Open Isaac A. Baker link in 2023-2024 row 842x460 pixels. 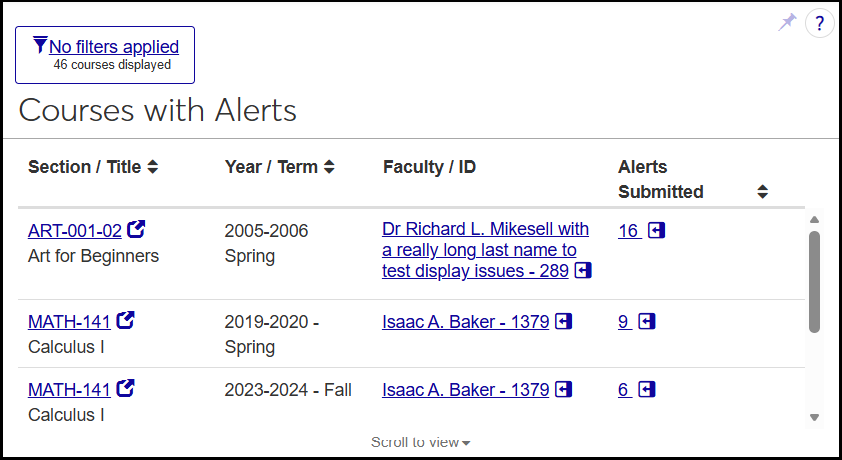(x=466, y=390)
